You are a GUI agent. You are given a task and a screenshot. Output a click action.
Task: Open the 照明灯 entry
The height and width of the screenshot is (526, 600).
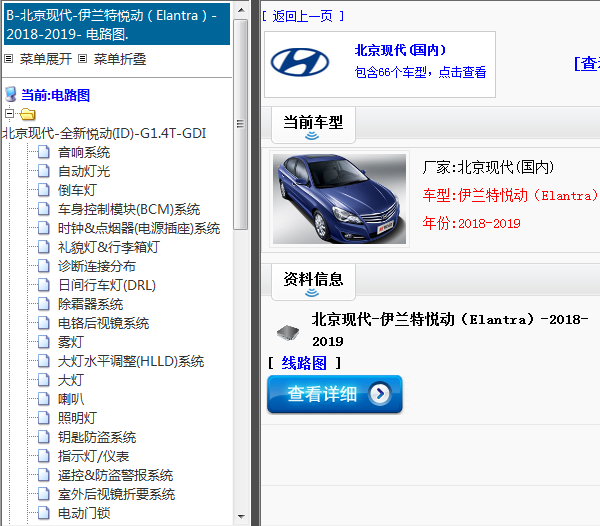pyautogui.click(x=77, y=418)
